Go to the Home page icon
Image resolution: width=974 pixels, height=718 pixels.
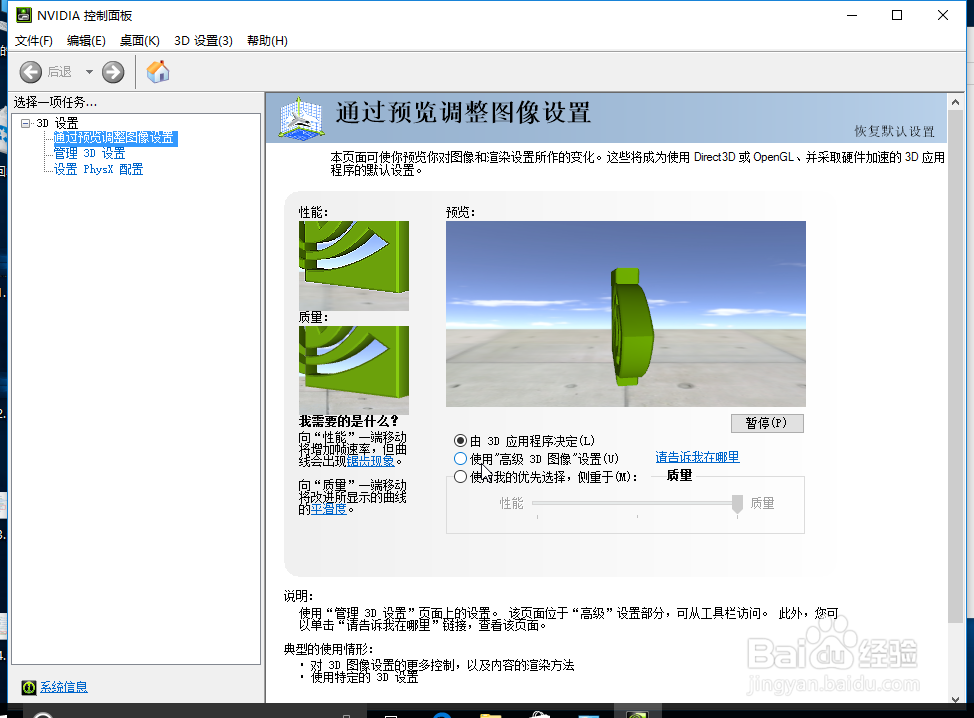click(158, 71)
